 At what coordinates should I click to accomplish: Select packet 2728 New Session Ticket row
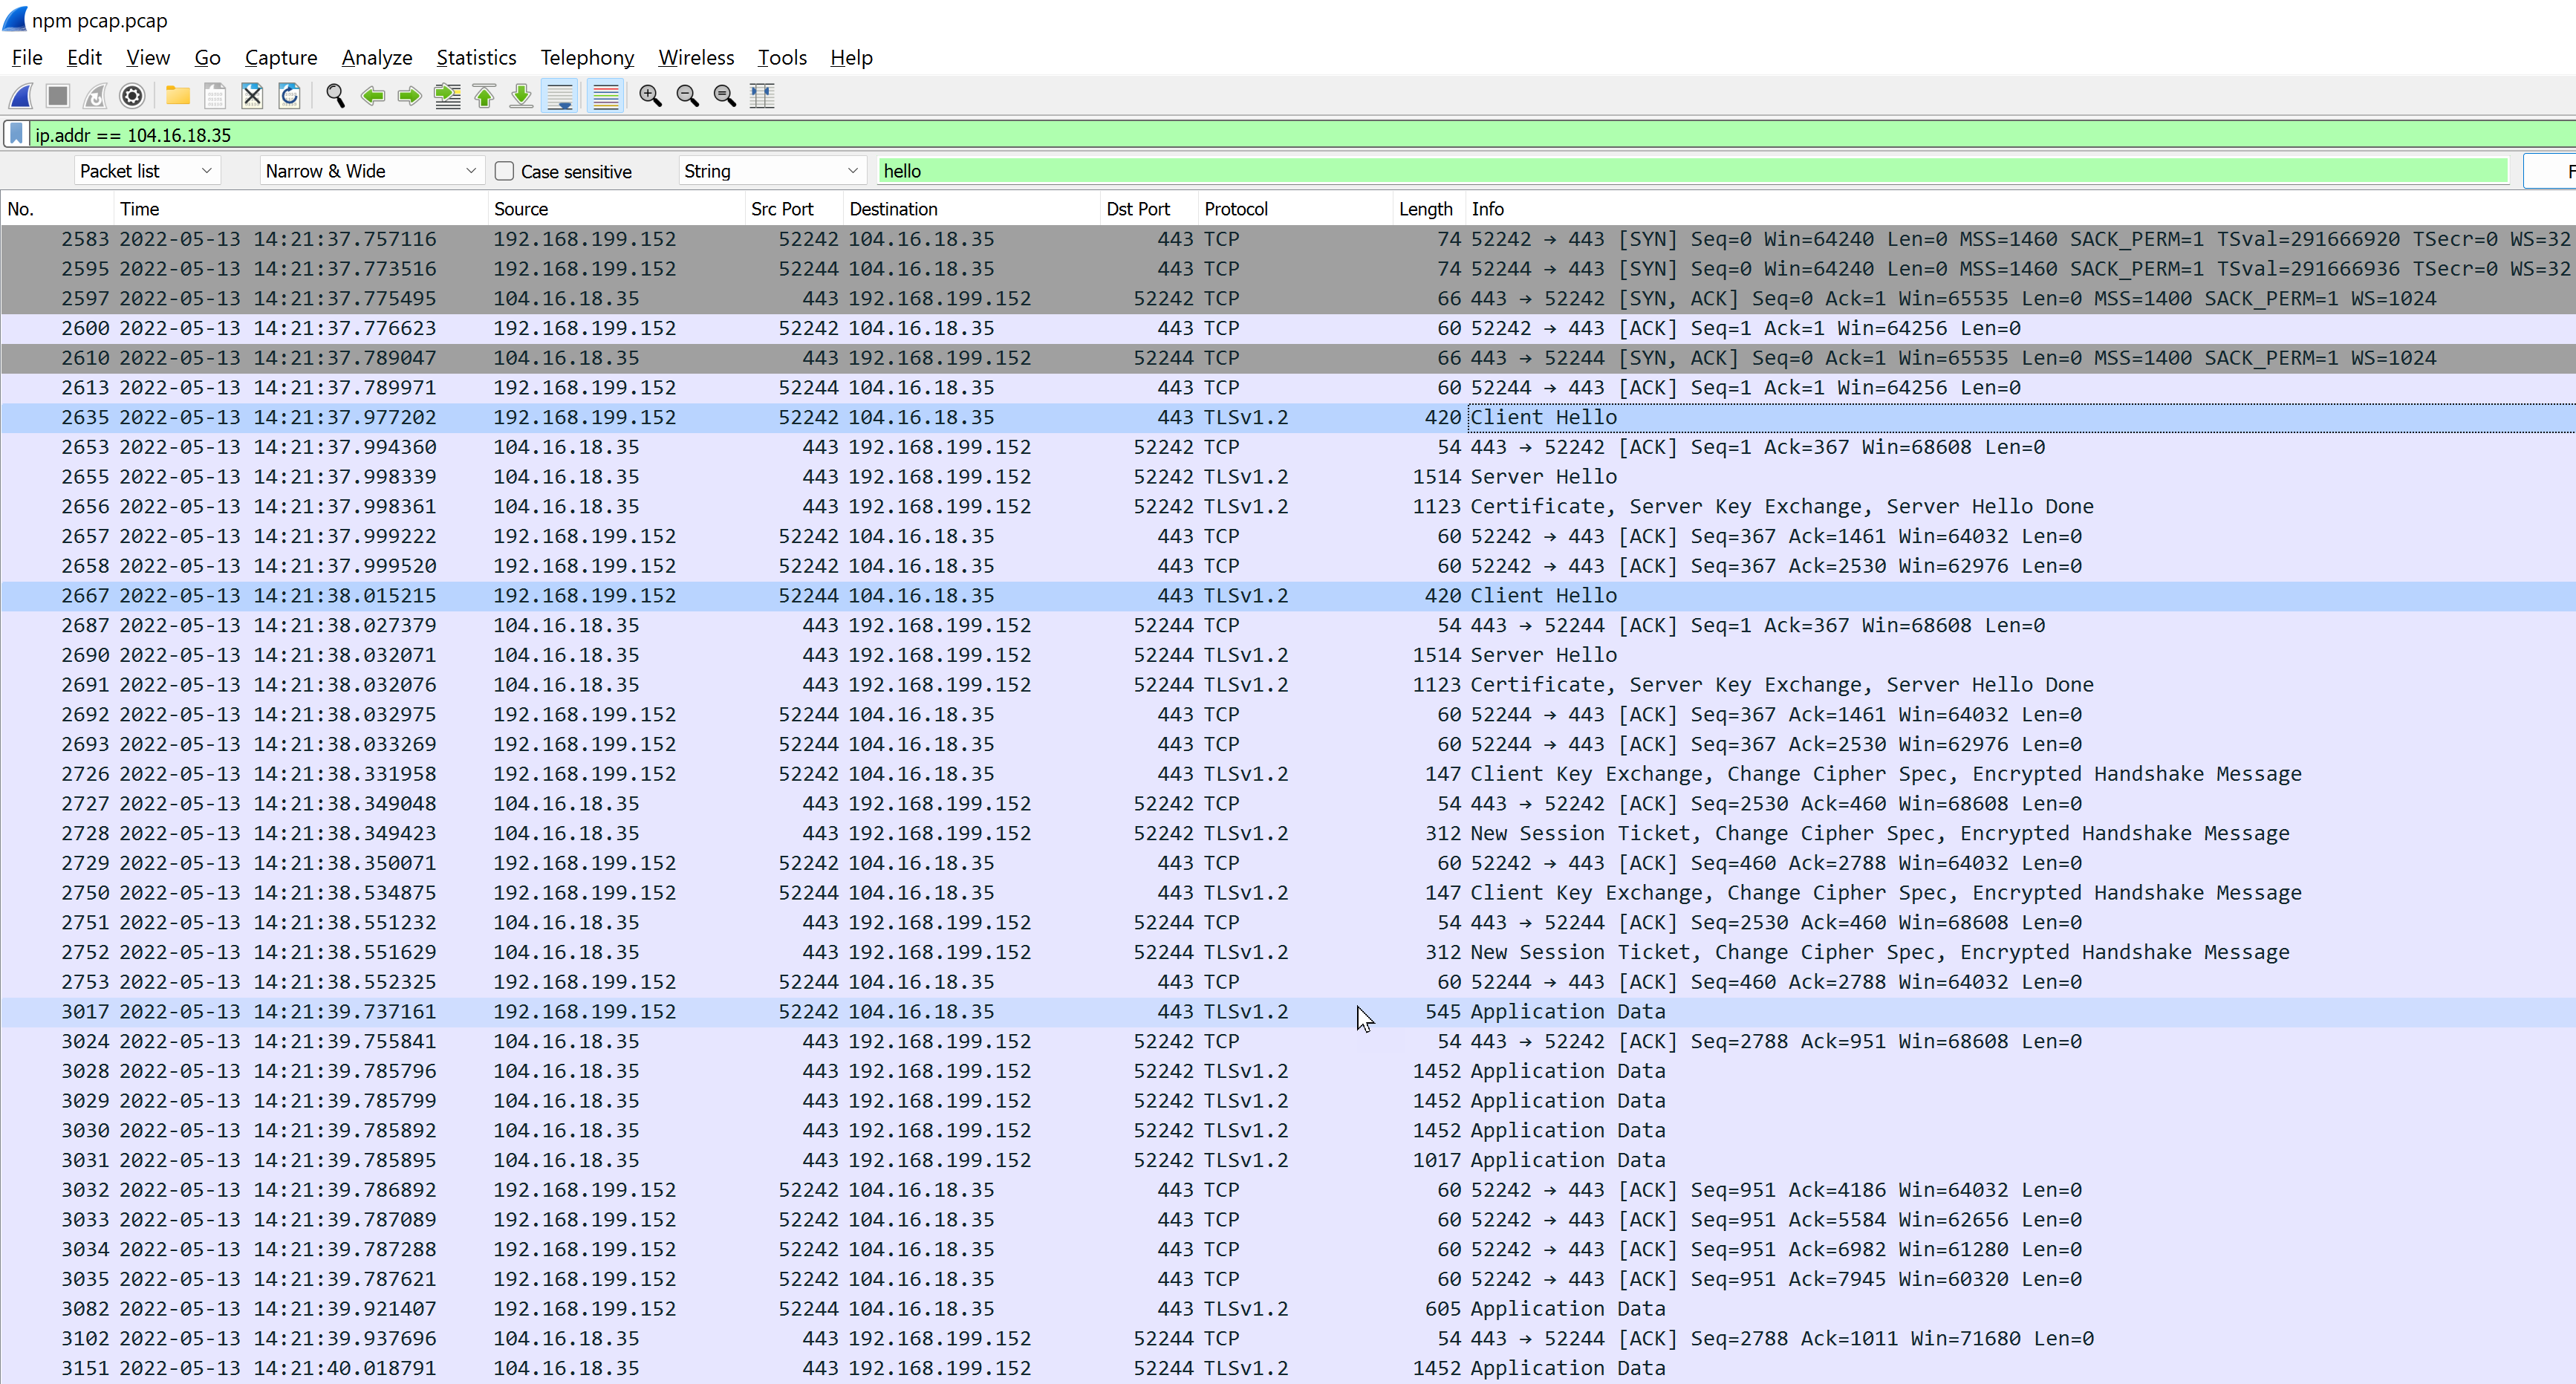(x=1288, y=833)
